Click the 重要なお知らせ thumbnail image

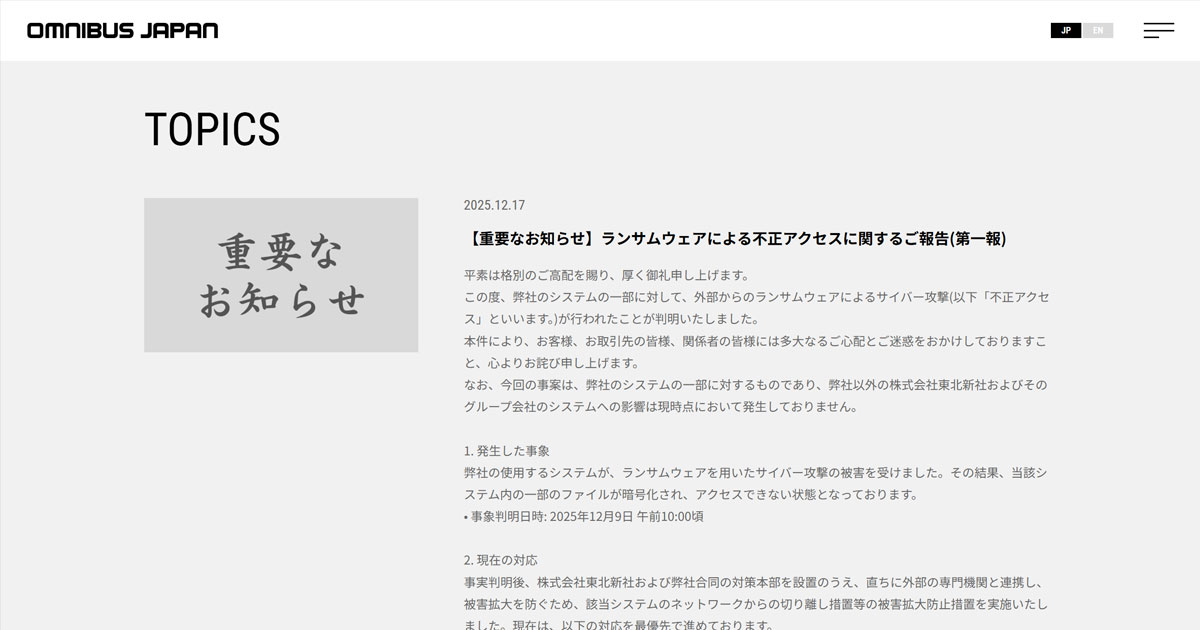(281, 275)
